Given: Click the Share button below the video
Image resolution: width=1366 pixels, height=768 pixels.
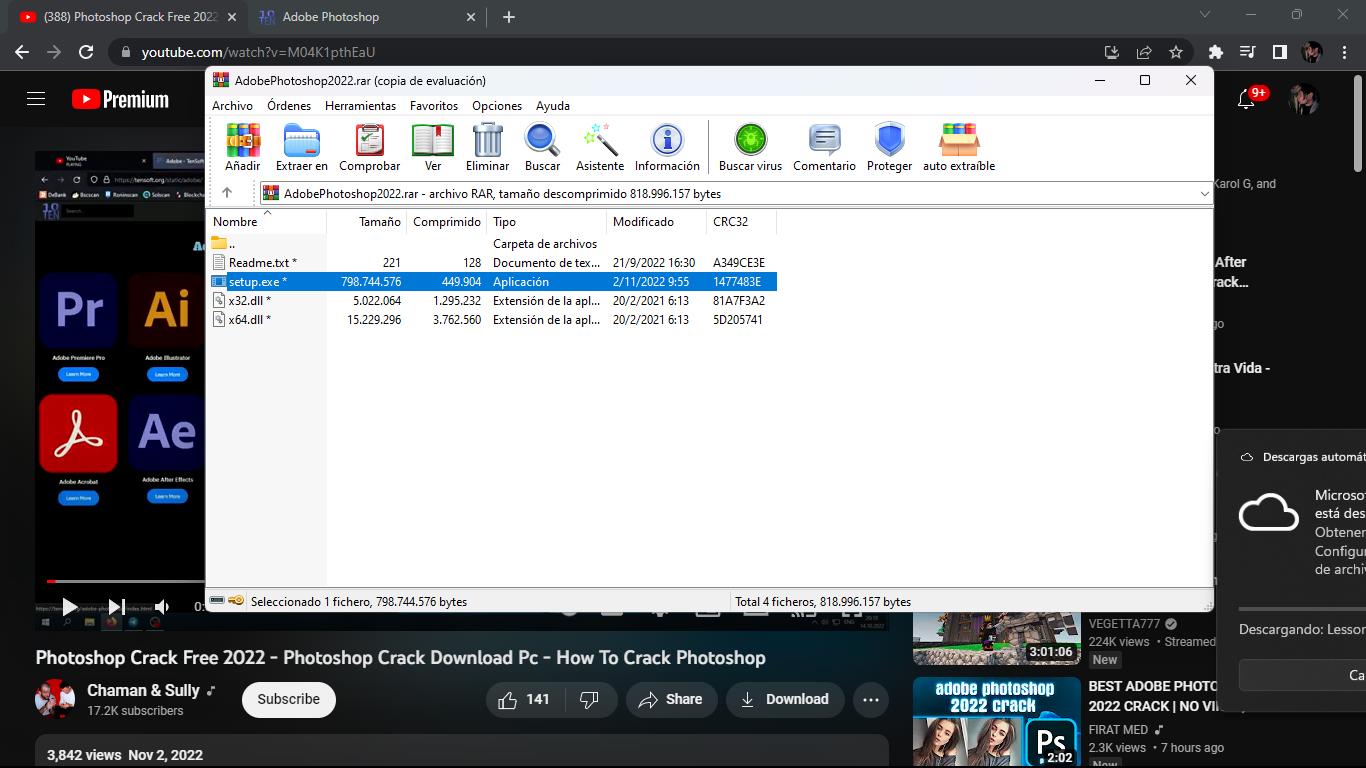Looking at the screenshot, I should point(670,700).
